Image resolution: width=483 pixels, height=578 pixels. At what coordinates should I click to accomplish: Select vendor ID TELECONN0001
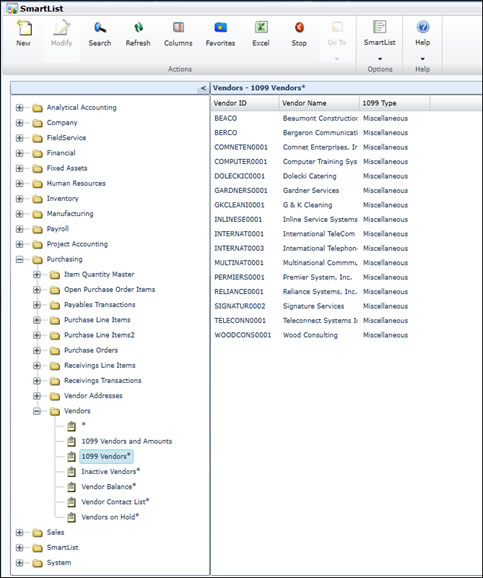(x=240, y=321)
